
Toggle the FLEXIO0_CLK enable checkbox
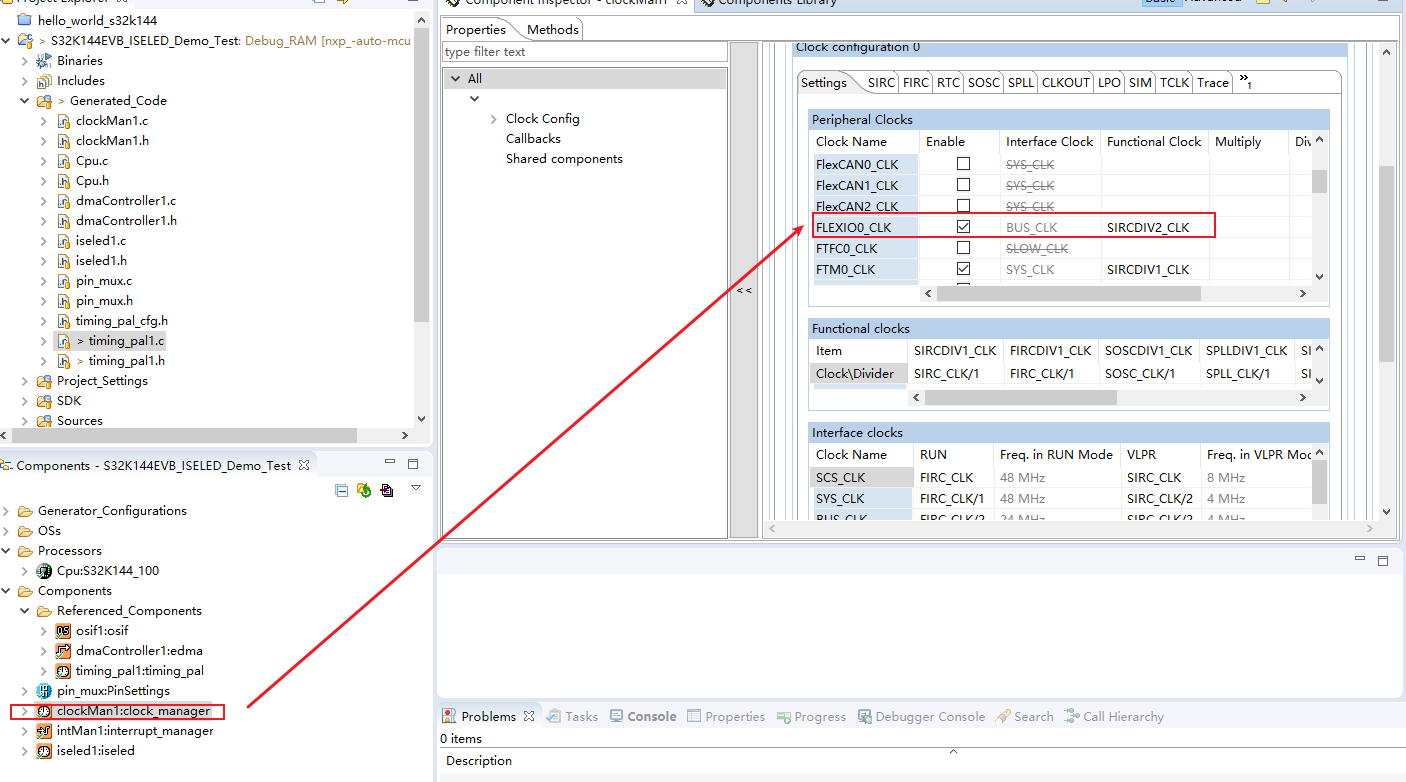pos(963,227)
